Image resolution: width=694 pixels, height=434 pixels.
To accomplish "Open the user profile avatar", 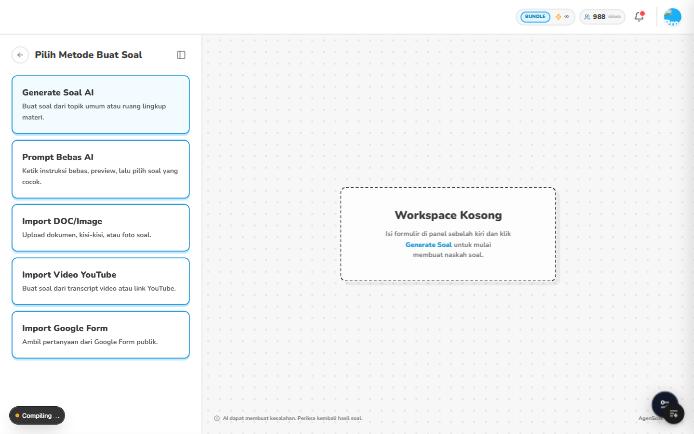I will click(x=672, y=17).
